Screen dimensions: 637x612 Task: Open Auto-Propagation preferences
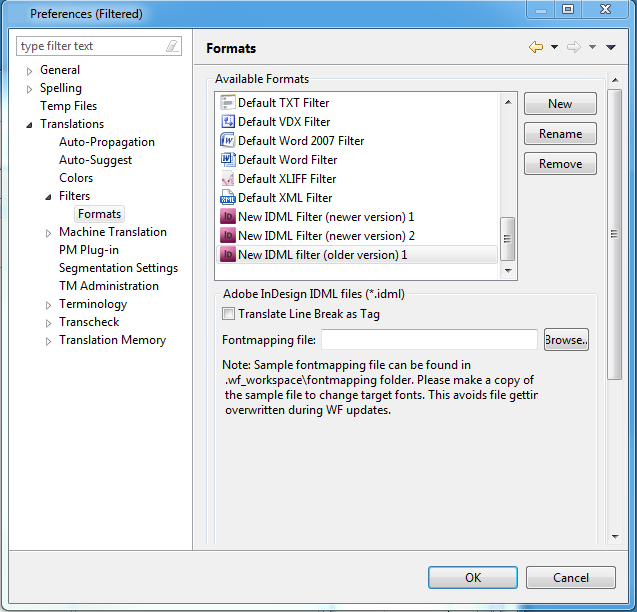point(107,142)
